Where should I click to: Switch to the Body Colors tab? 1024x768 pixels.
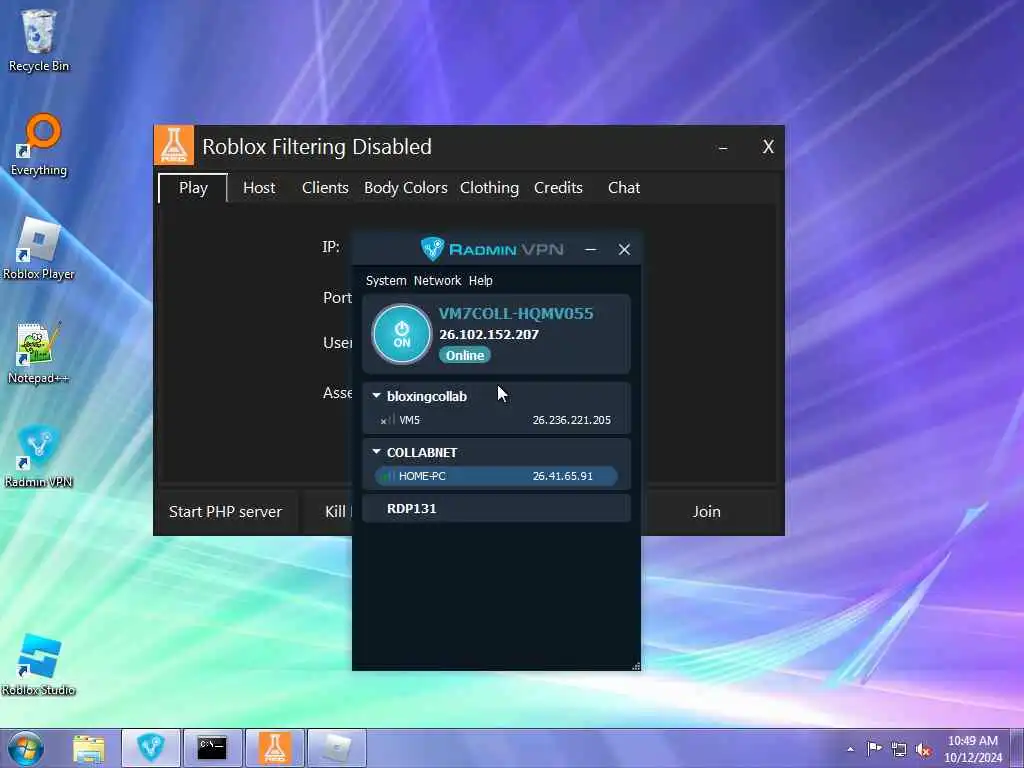coord(406,188)
